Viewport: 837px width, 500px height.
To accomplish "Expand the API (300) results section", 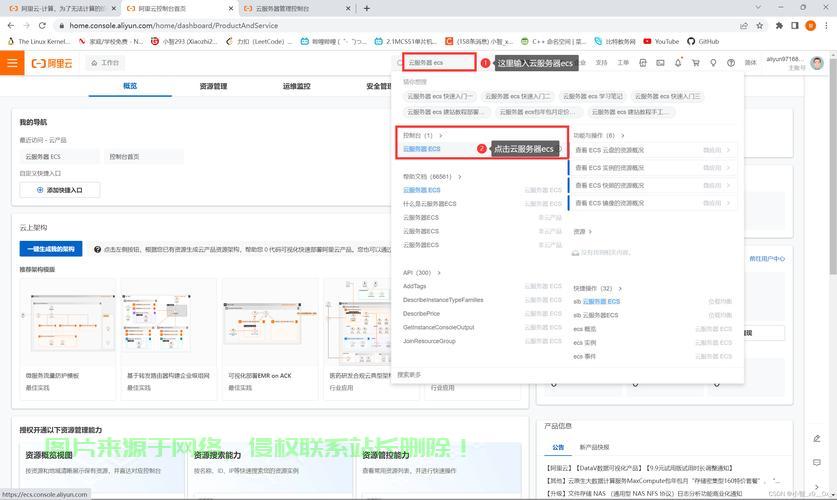I will click(x=422, y=273).
